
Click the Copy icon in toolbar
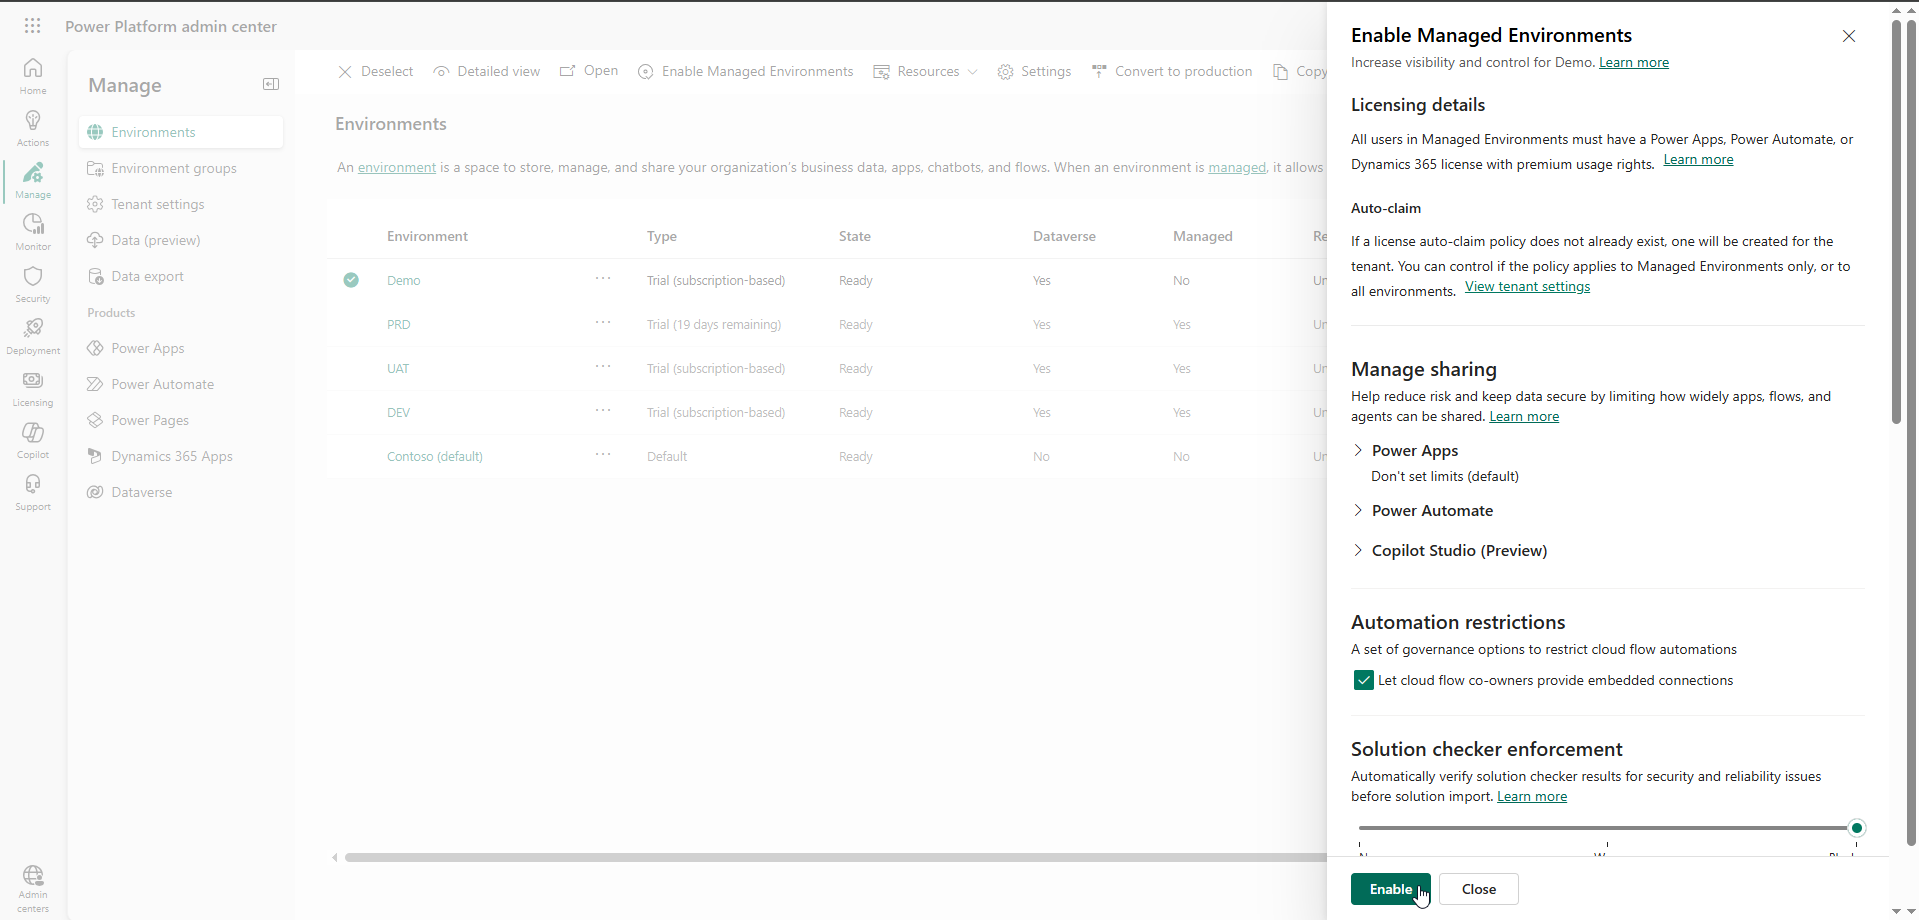(x=1280, y=72)
